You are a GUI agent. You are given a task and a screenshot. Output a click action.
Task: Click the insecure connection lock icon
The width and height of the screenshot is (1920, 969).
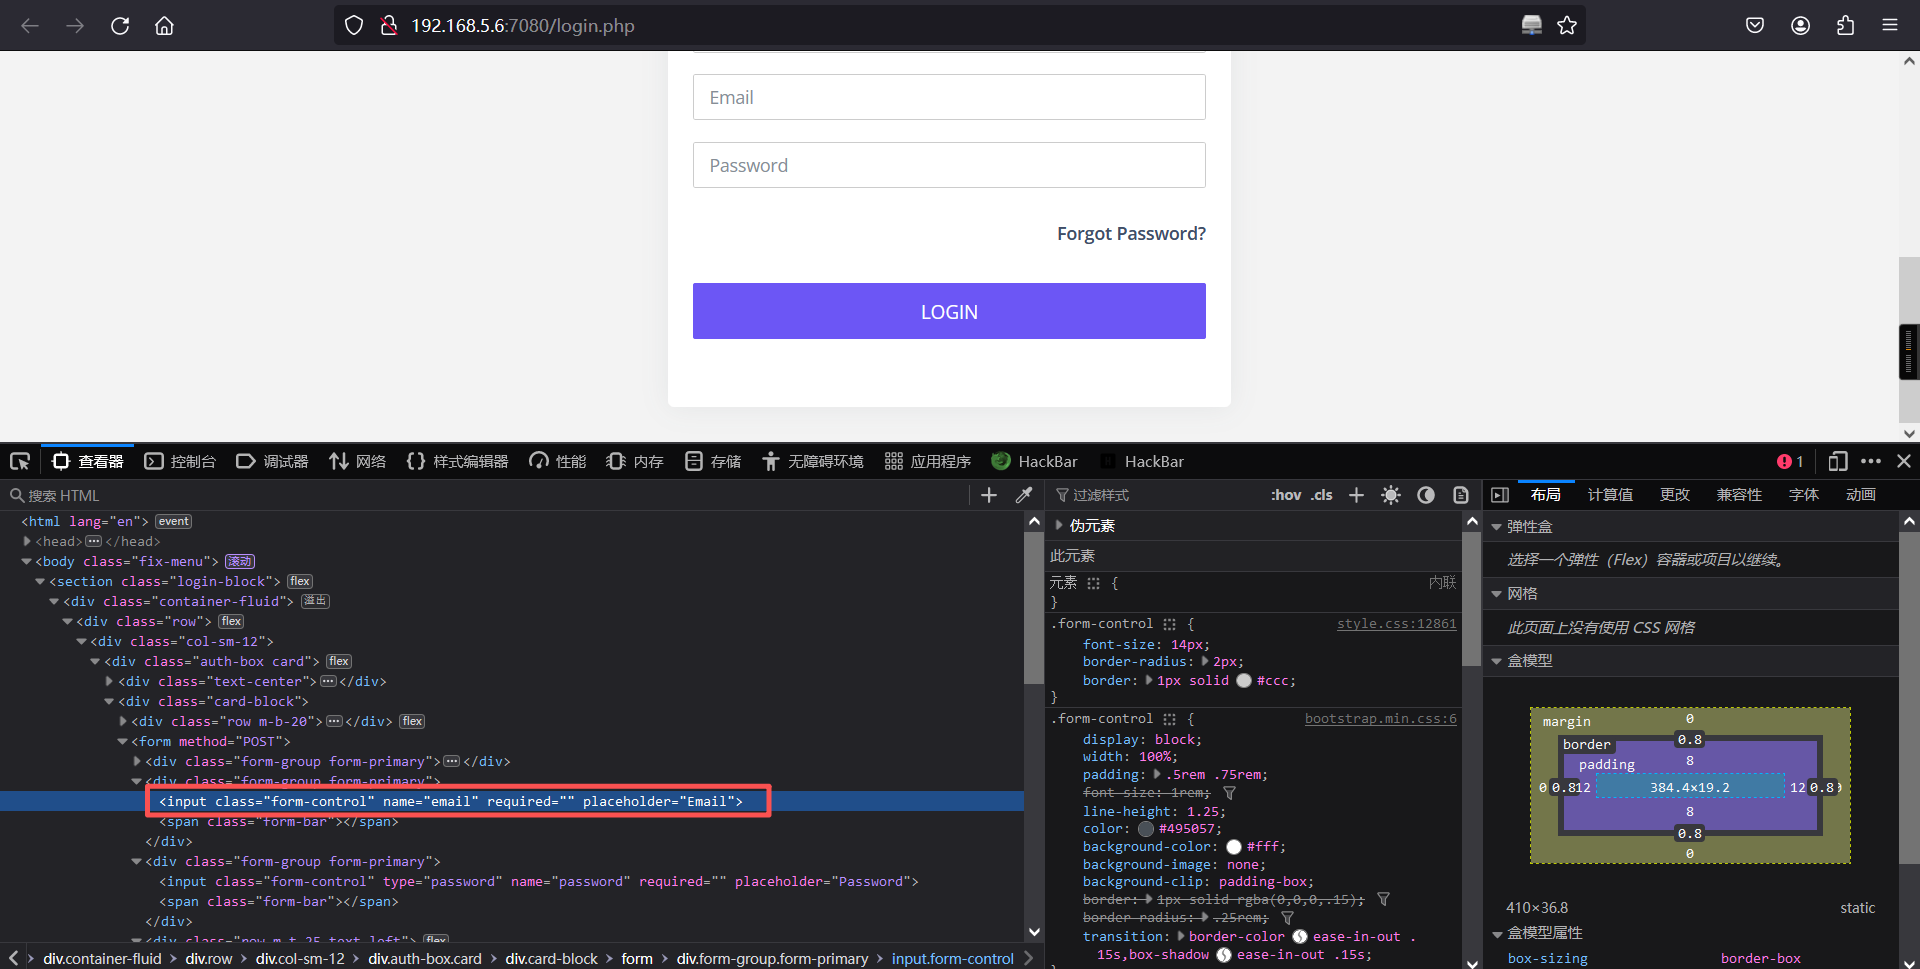tap(389, 25)
